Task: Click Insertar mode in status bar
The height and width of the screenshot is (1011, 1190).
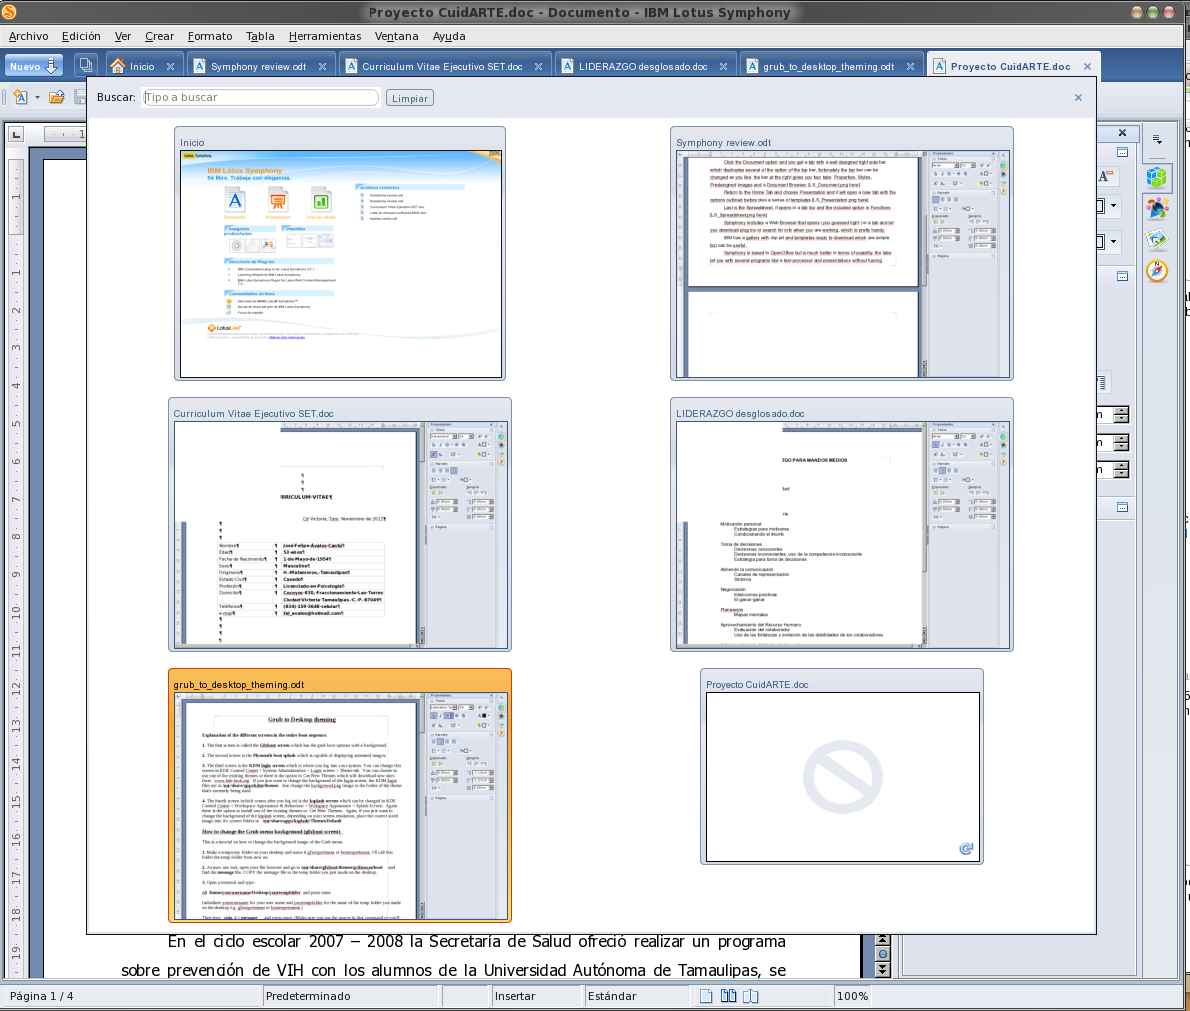Action: tap(515, 996)
